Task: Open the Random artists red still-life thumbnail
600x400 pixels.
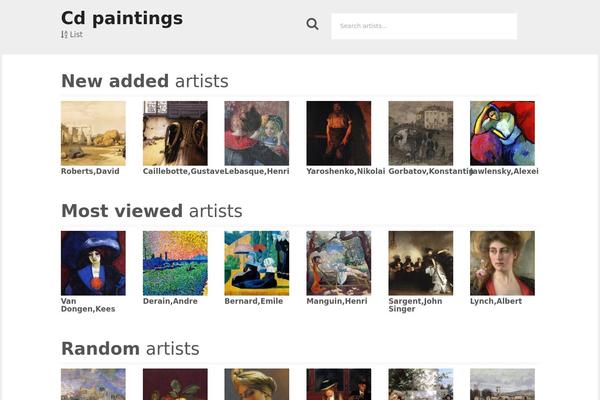Action: pyautogui.click(x=175, y=384)
